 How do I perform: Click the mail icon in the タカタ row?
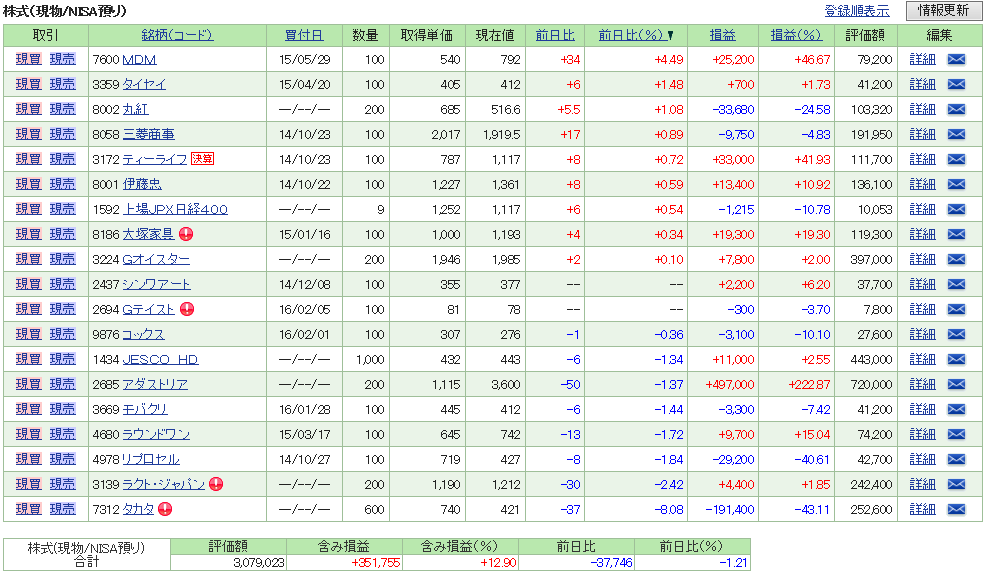[x=956, y=509]
